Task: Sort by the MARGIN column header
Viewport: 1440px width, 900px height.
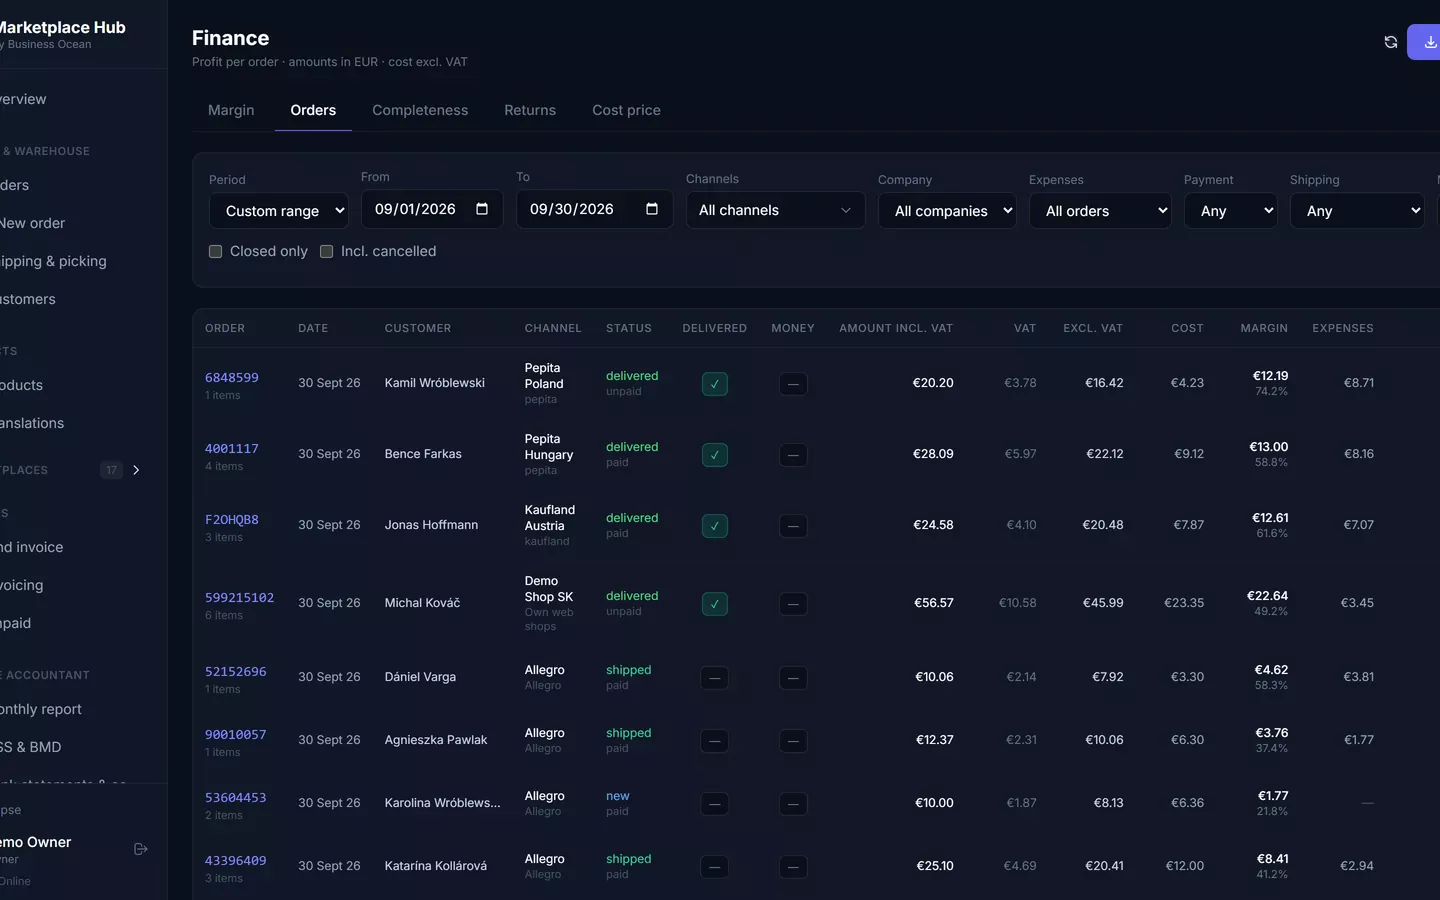Action: 1264,328
